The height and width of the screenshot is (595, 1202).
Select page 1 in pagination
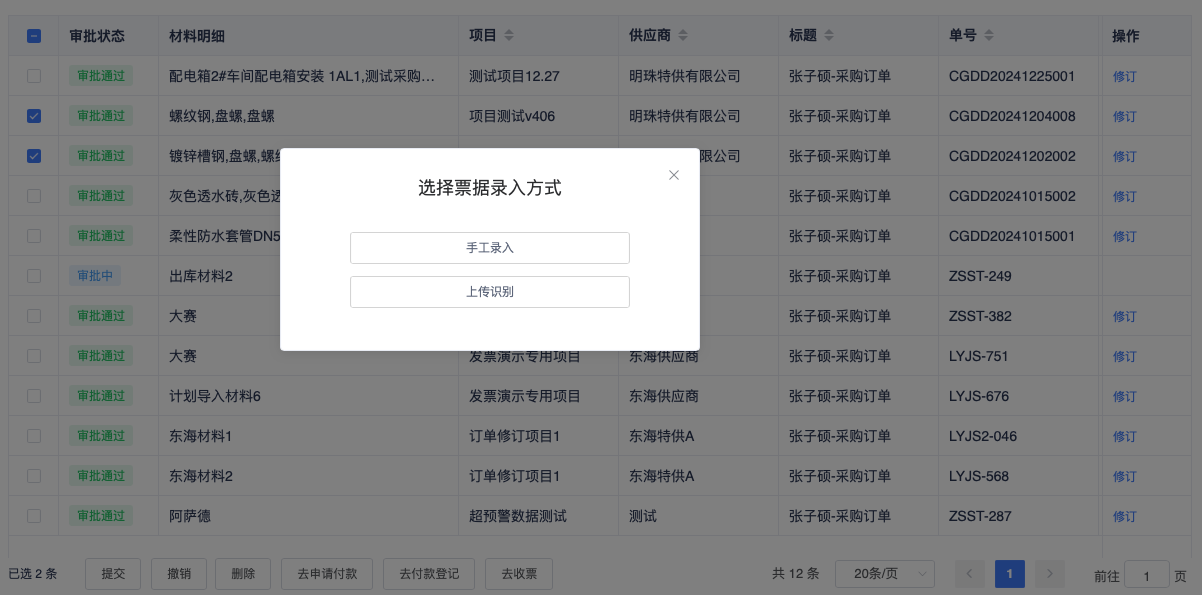click(x=1010, y=574)
